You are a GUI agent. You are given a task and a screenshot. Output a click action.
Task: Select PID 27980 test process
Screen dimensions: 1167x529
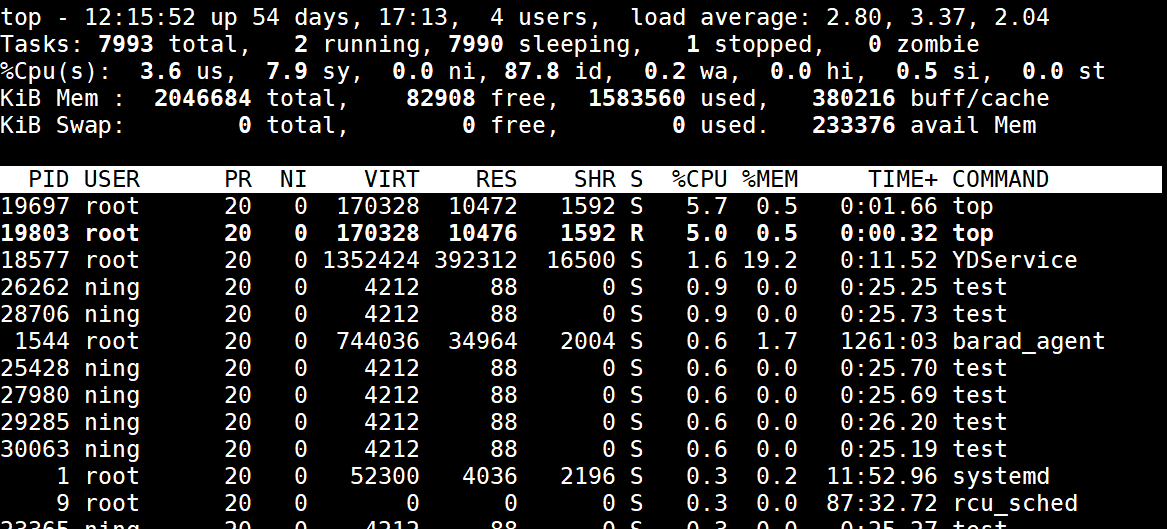(x=35, y=395)
